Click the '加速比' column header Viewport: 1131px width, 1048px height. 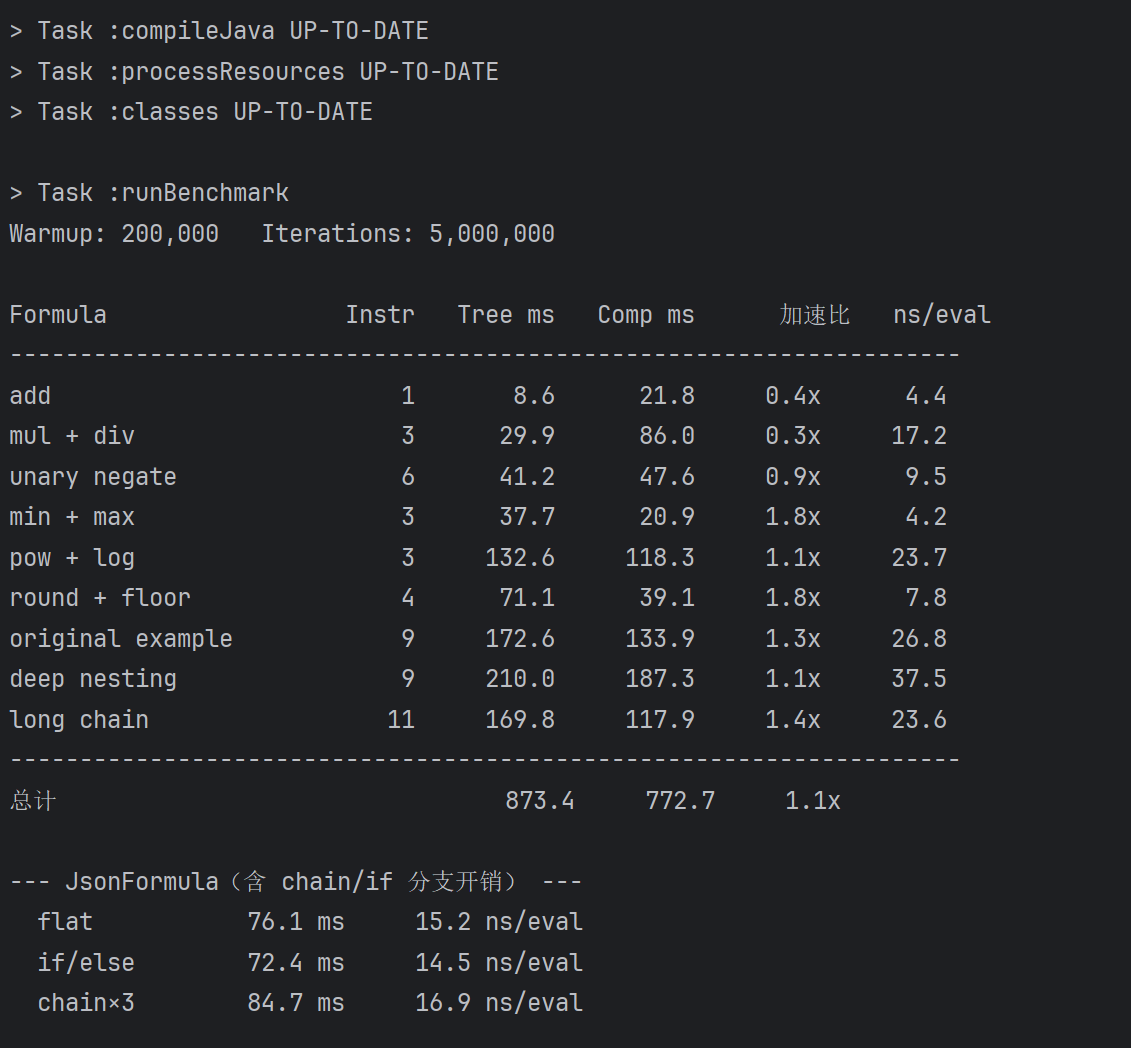(x=814, y=315)
